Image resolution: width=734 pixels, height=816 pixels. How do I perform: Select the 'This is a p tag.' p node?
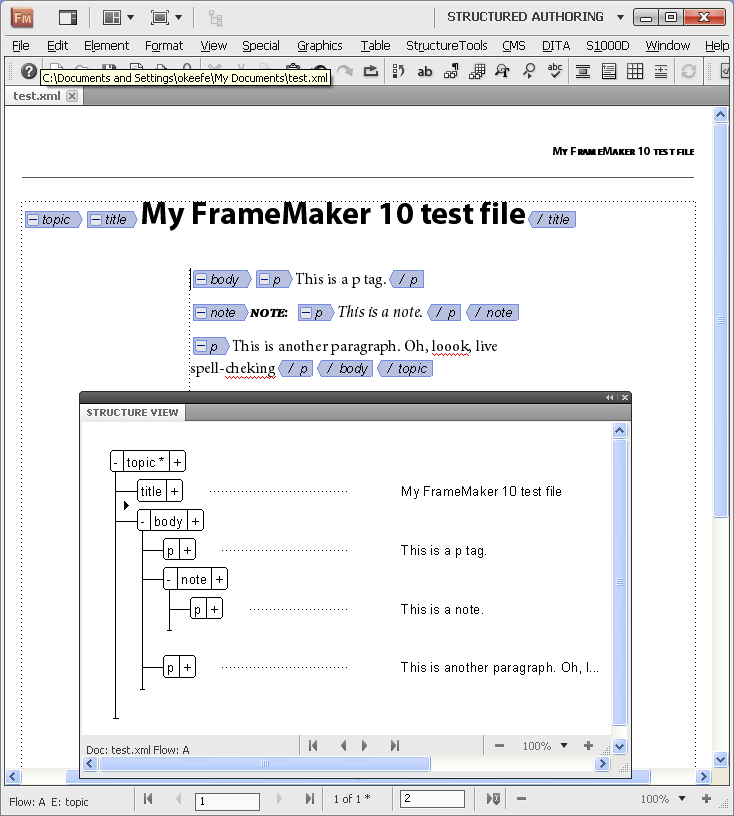click(171, 550)
